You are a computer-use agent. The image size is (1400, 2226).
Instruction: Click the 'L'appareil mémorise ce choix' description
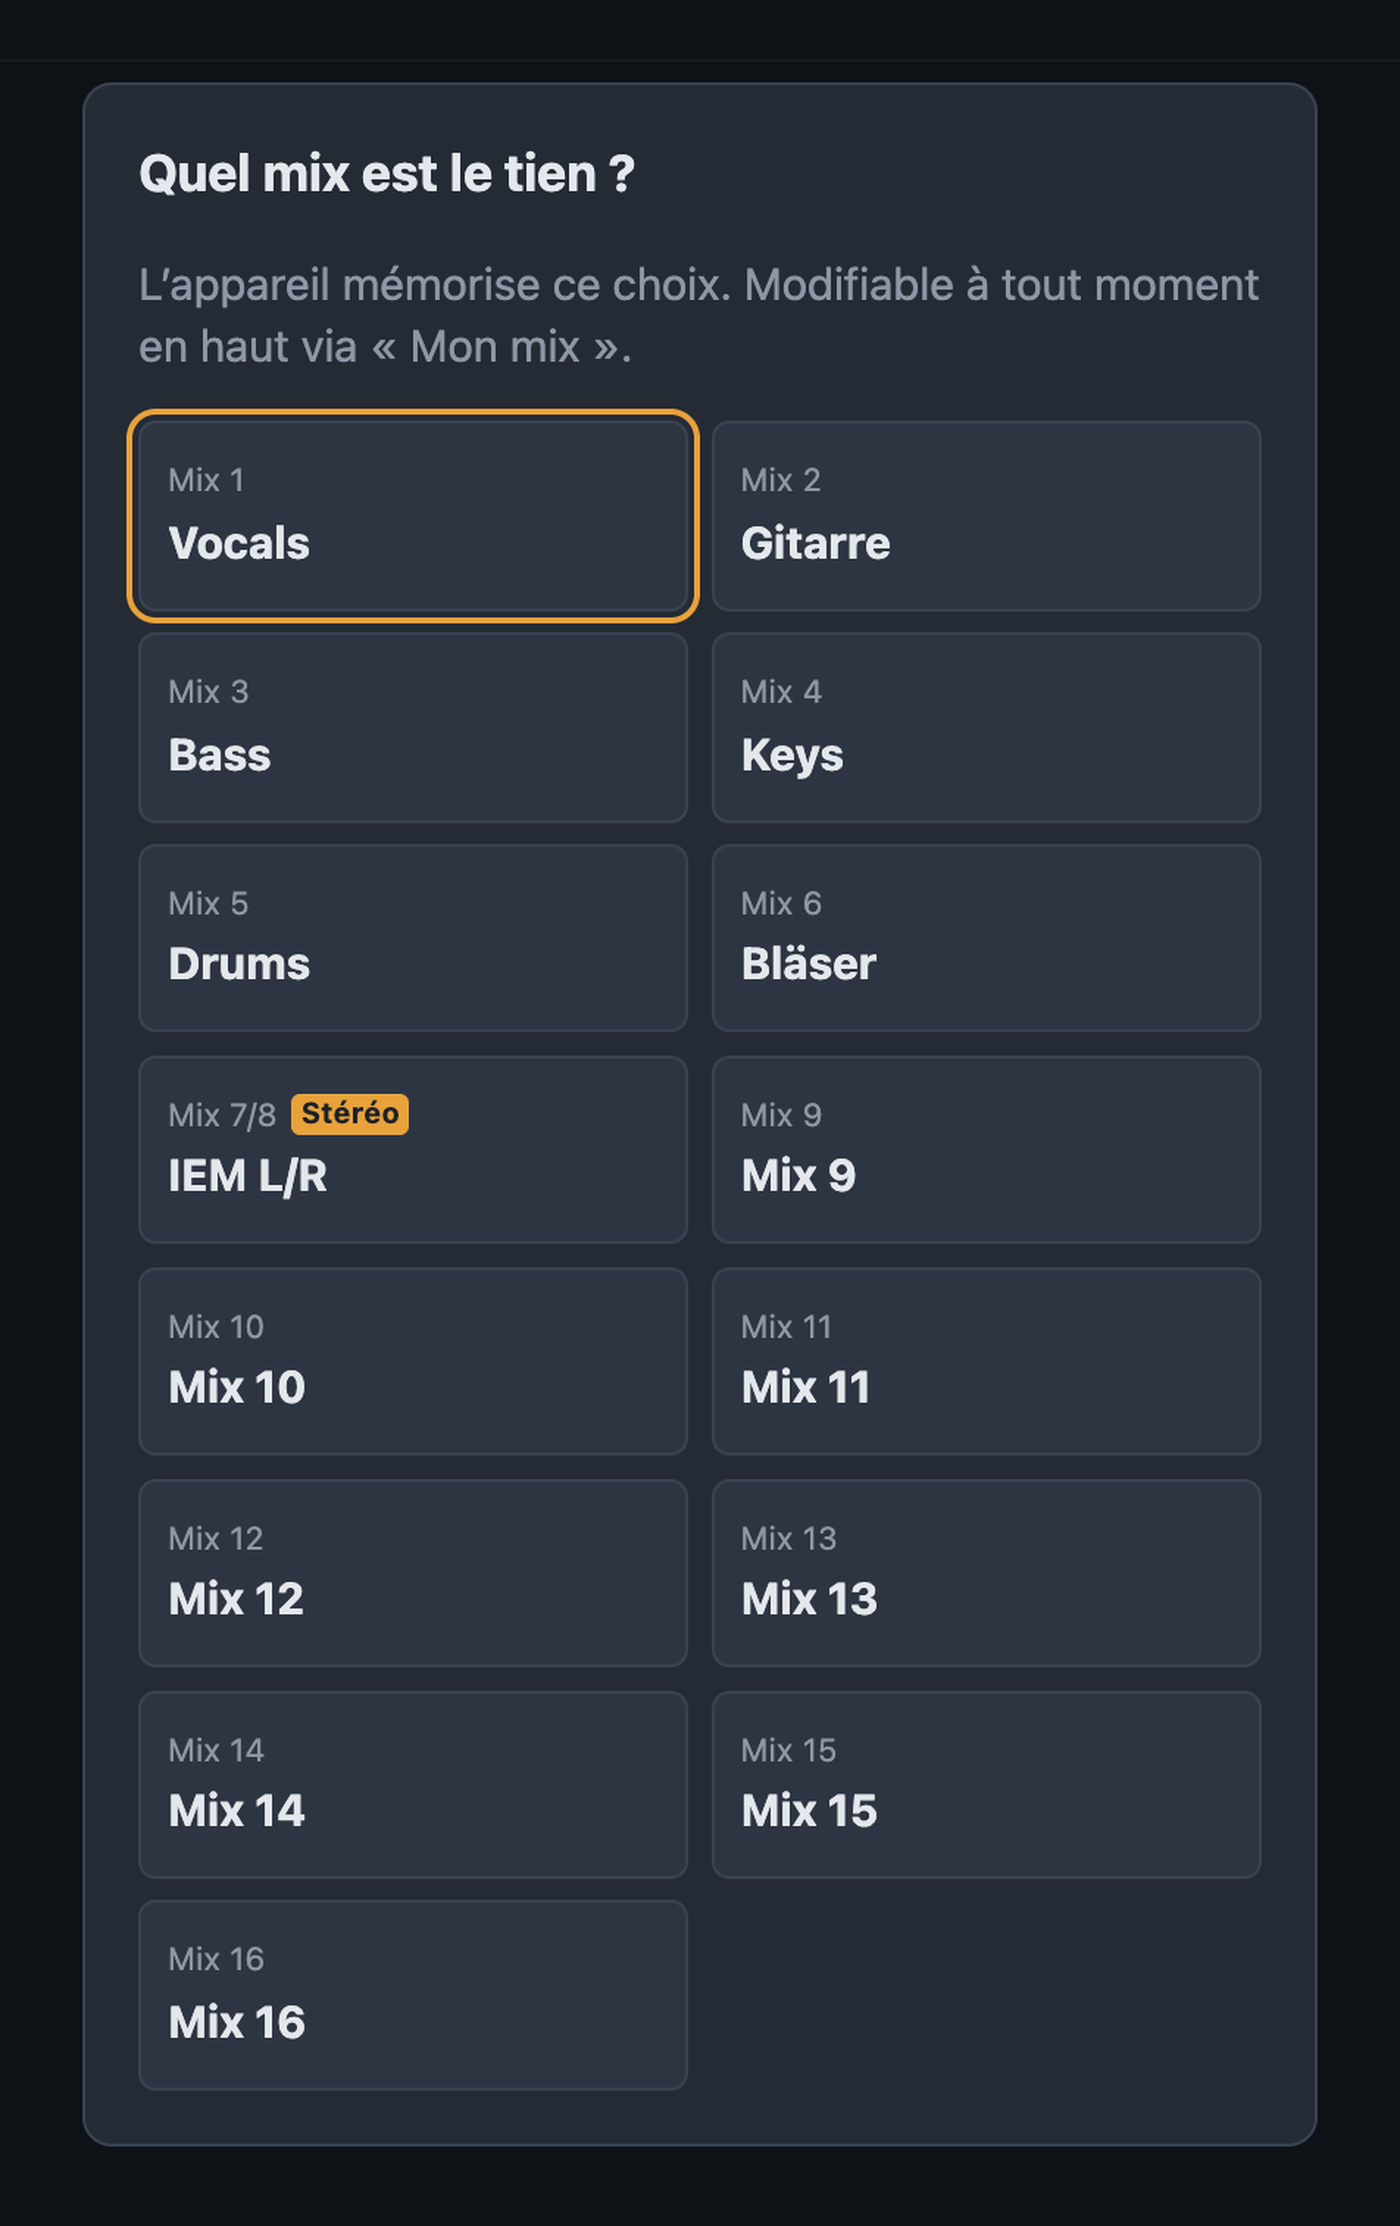pyautogui.click(x=698, y=316)
